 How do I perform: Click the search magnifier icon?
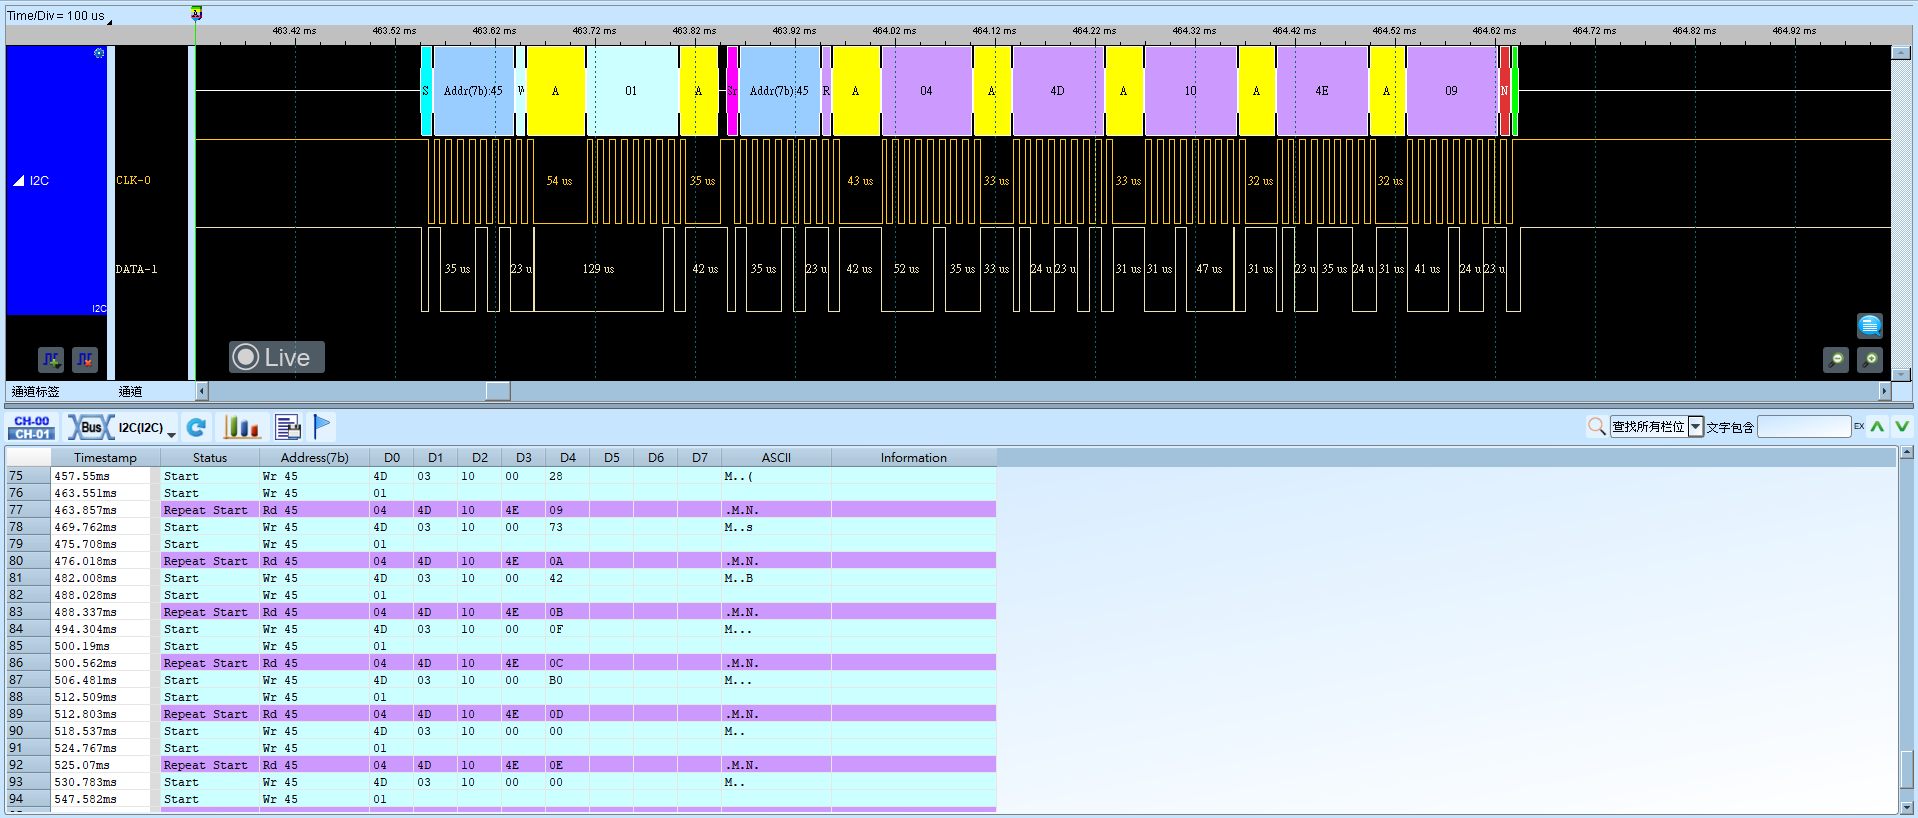tap(1596, 427)
